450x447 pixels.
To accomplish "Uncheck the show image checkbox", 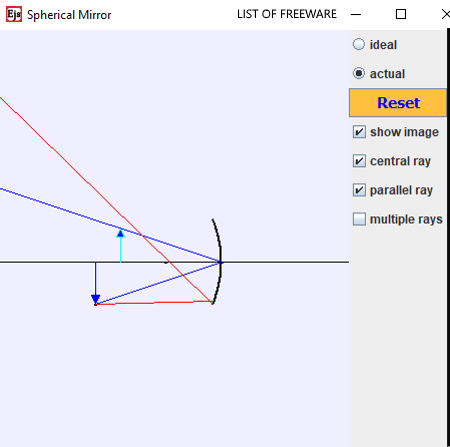I will 359,132.
